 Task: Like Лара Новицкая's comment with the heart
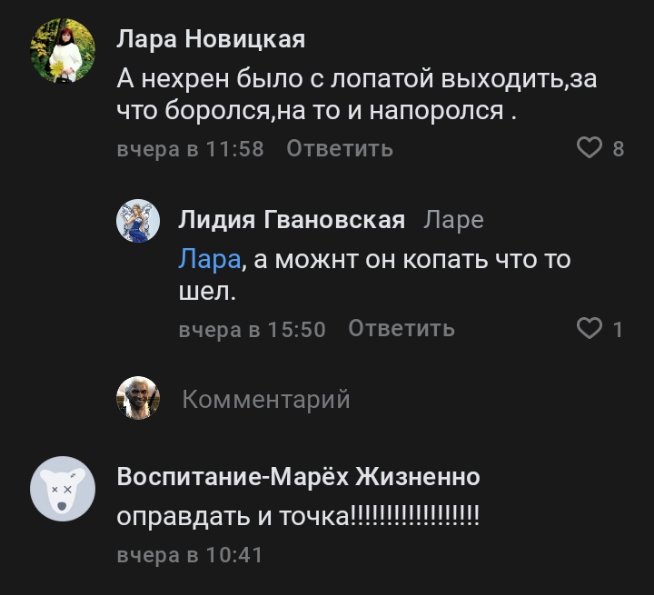tap(590, 149)
